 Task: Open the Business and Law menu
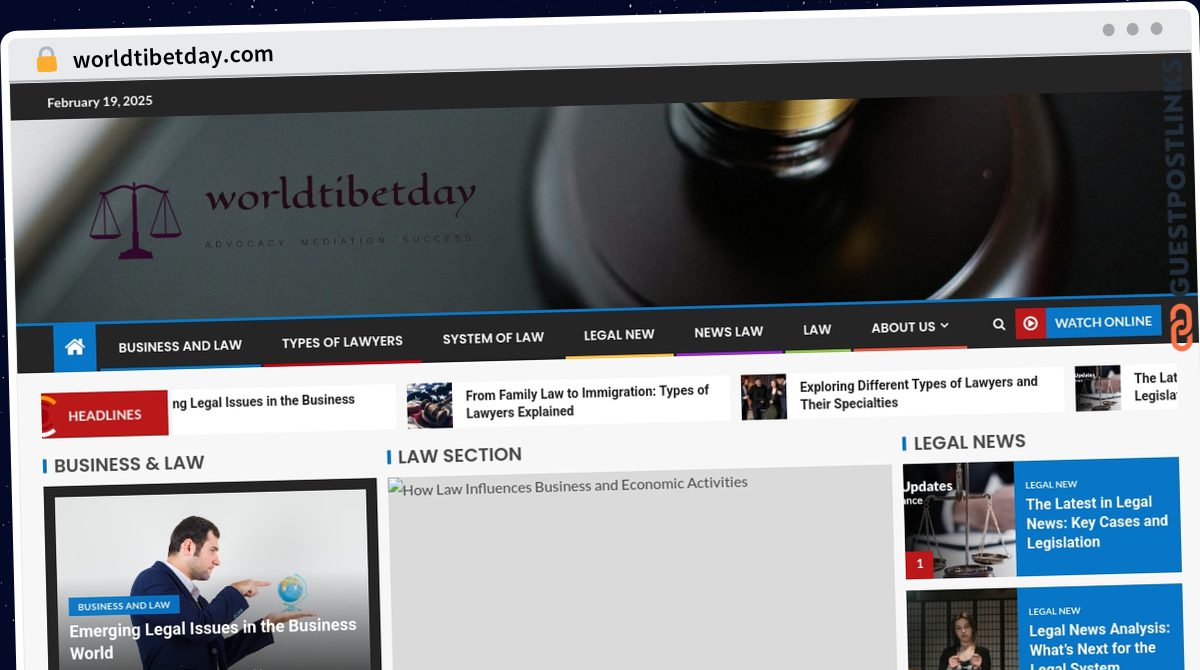point(180,346)
